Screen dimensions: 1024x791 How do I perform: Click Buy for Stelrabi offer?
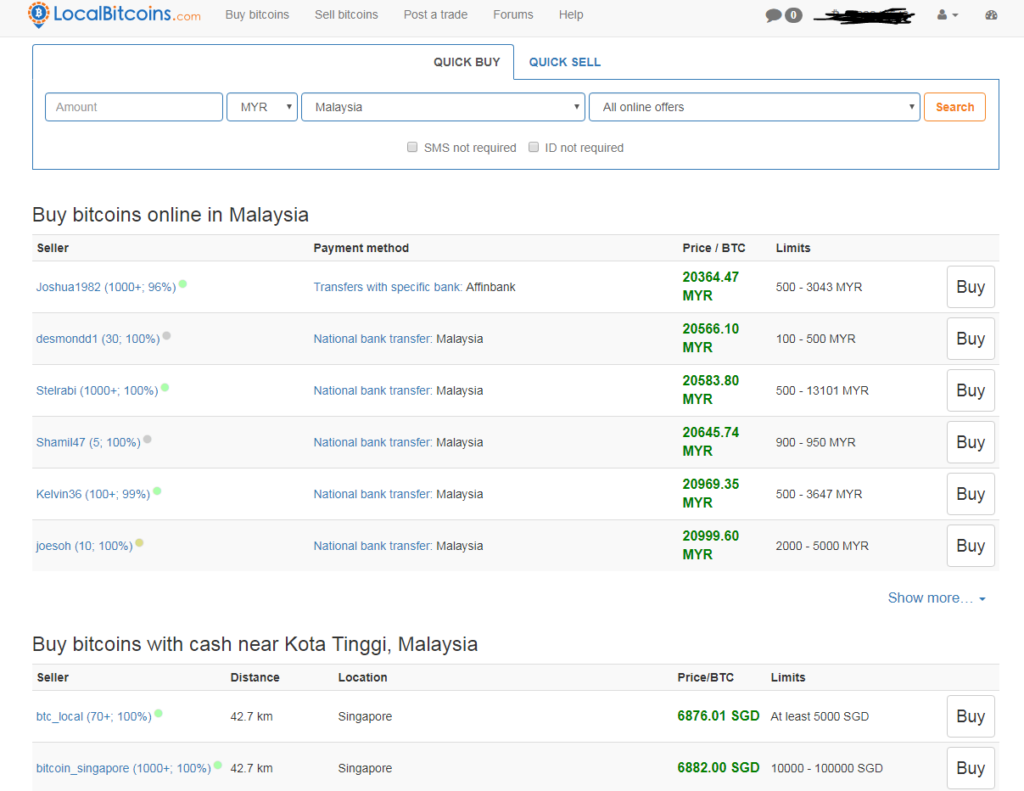pos(970,390)
